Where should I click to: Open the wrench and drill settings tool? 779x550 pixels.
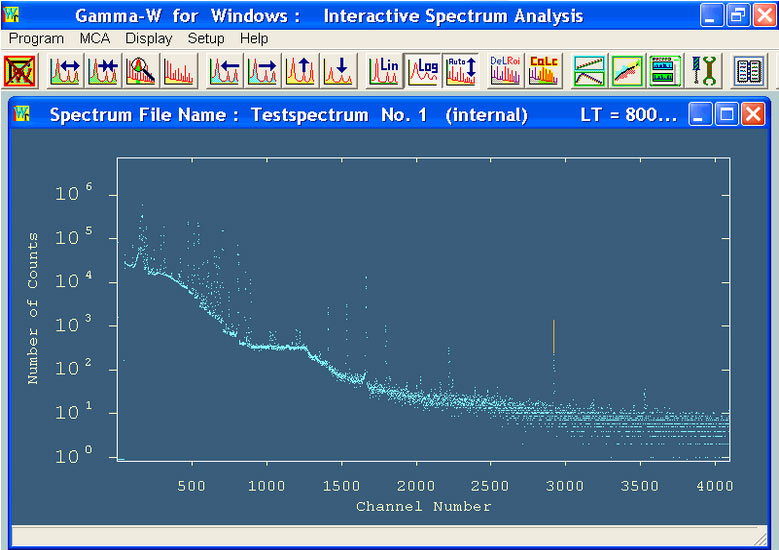tap(705, 71)
